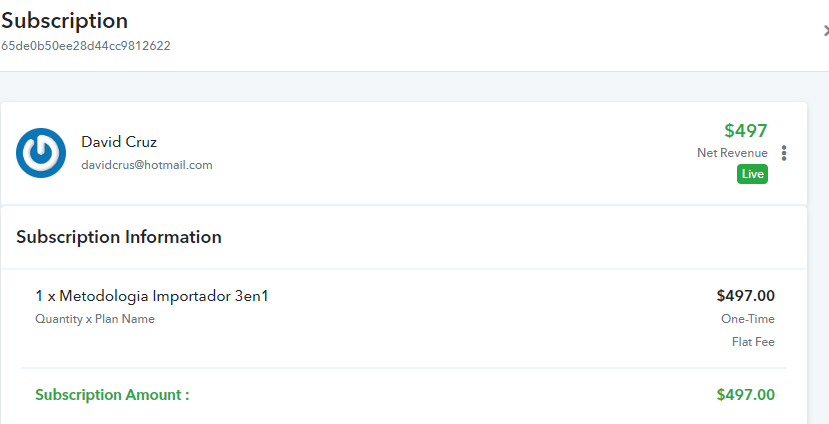This screenshot has width=829, height=424.
Task: Click the Flat Fee label
Action: tap(753, 342)
